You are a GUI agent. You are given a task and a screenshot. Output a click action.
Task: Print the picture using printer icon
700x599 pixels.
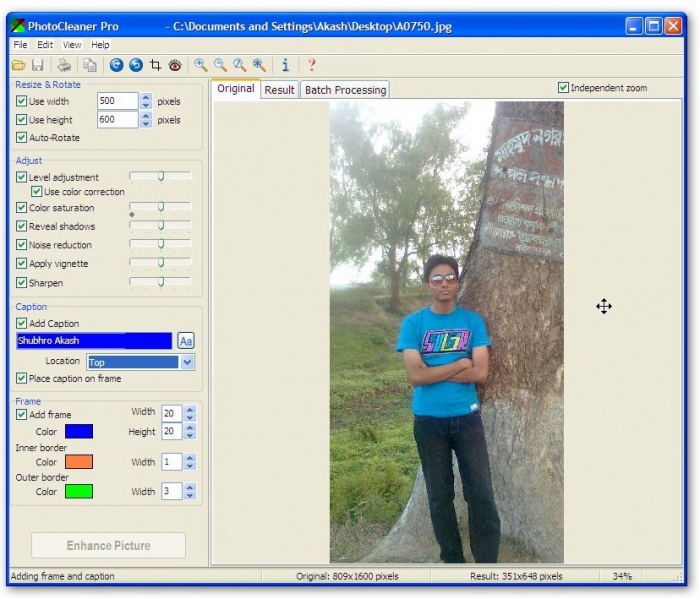tap(64, 66)
